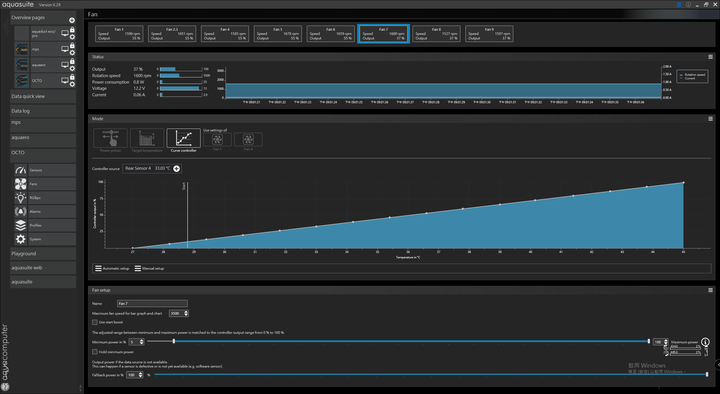Open the aquaero overview page thumbnail
This screenshot has width=720, height=394.
(x=22, y=64)
